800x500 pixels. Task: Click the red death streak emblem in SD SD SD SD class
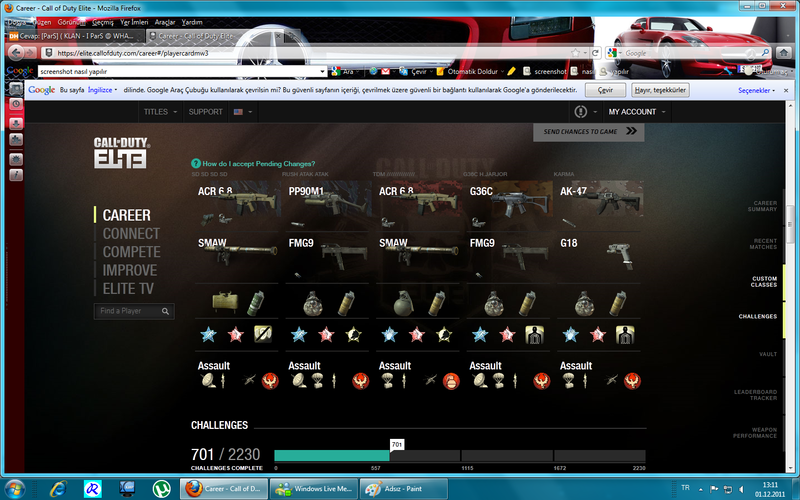[x=270, y=381]
